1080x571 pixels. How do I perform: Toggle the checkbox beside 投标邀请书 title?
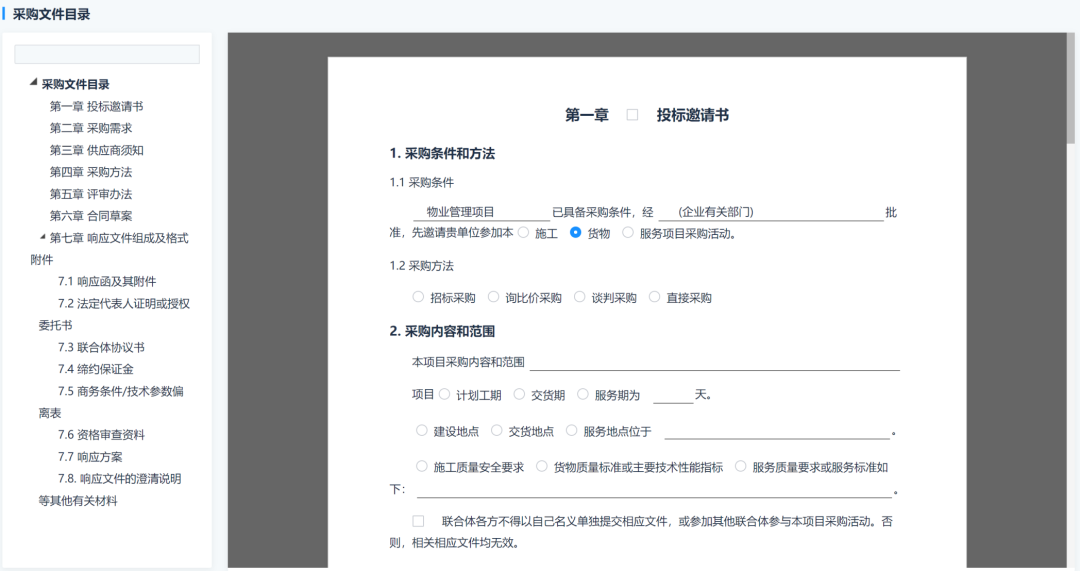(632, 115)
